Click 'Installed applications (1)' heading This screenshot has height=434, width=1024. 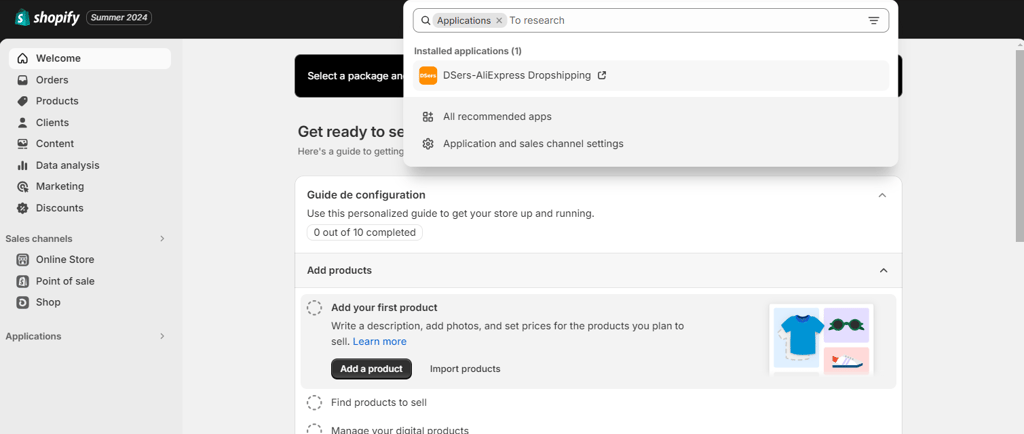click(468, 51)
